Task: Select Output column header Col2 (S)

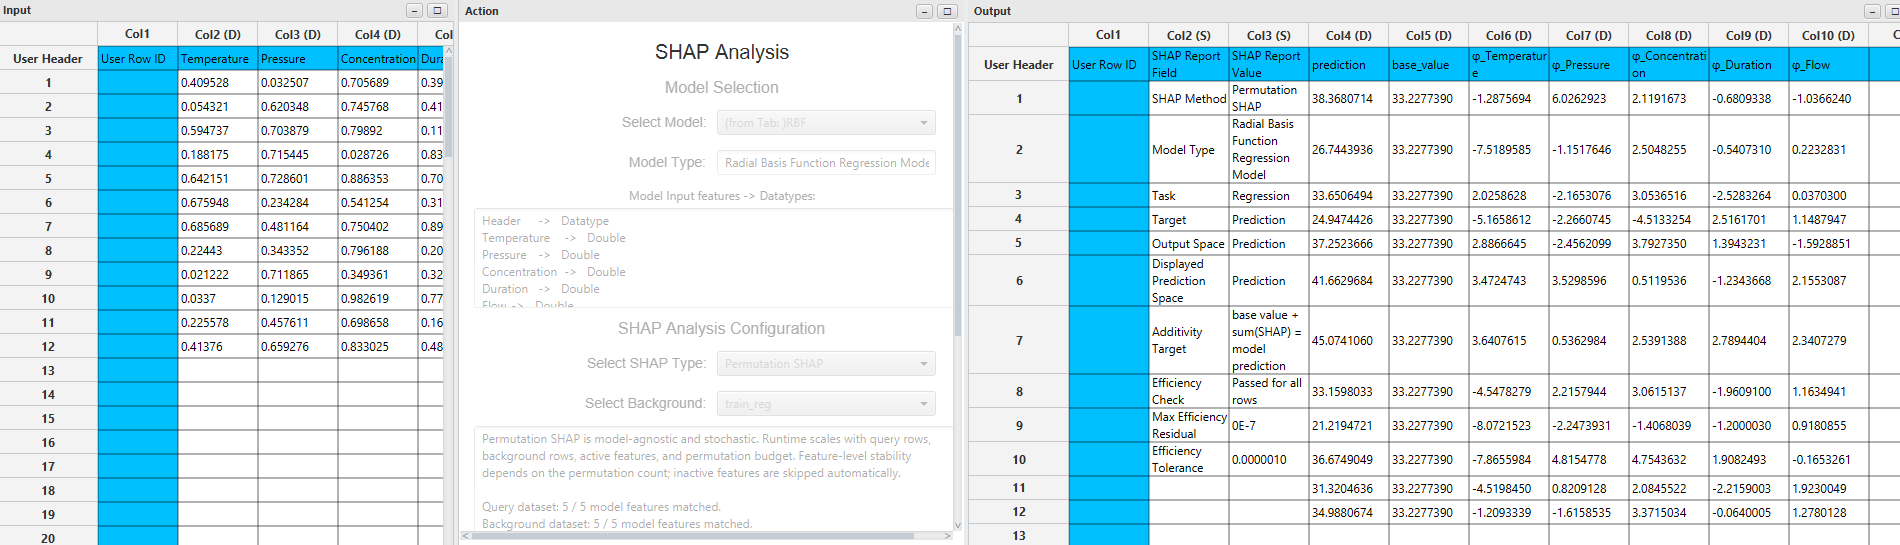Action: (1189, 35)
